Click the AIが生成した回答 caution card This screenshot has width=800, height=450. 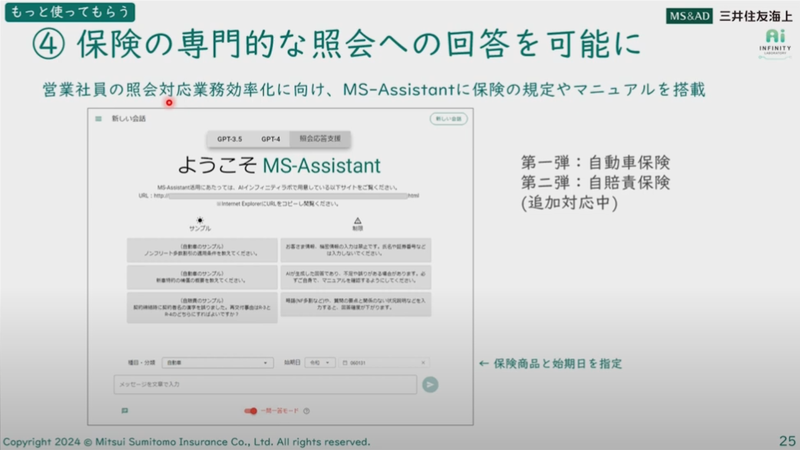tap(356, 277)
